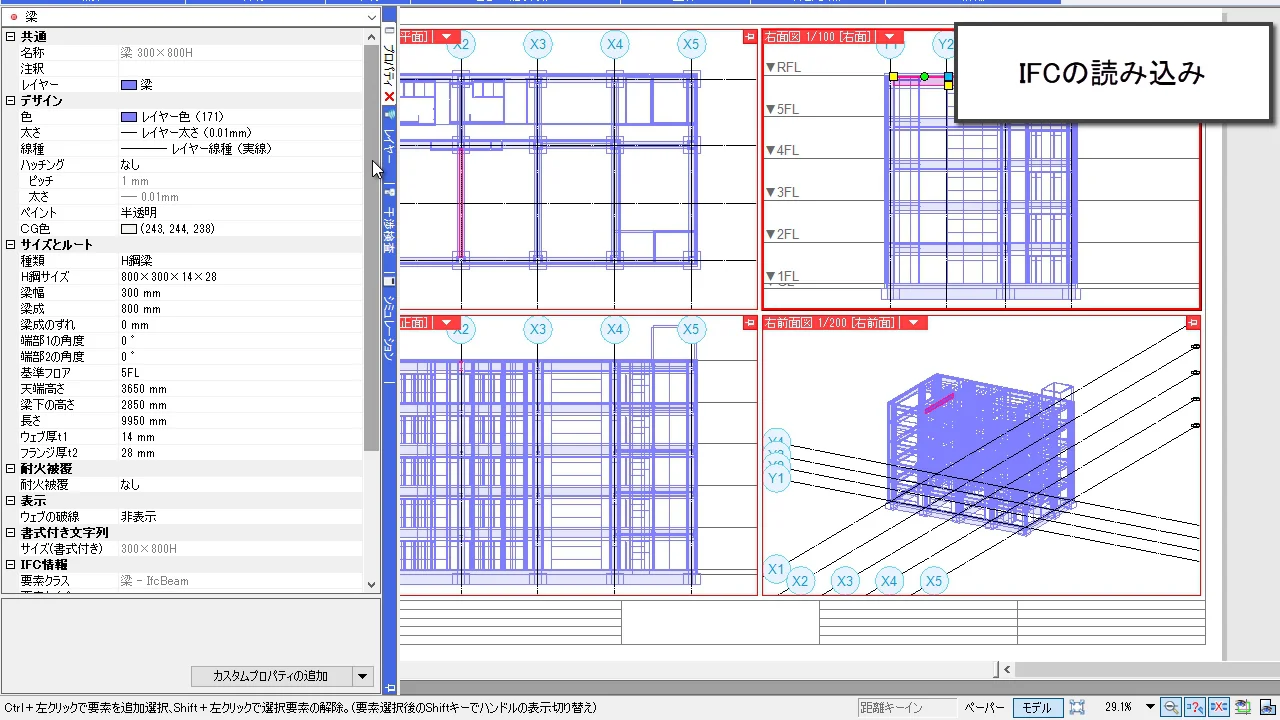Click the element query icon with question mark
Viewport: 1280px width, 720px height.
pos(1194,707)
